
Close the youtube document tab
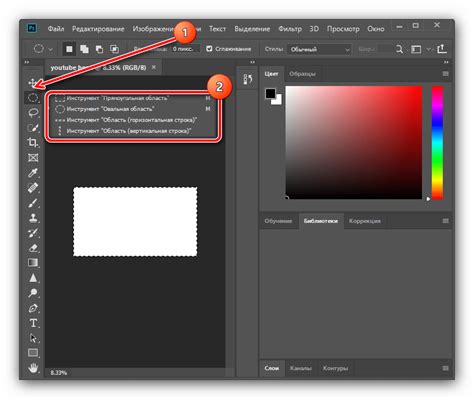(154, 67)
